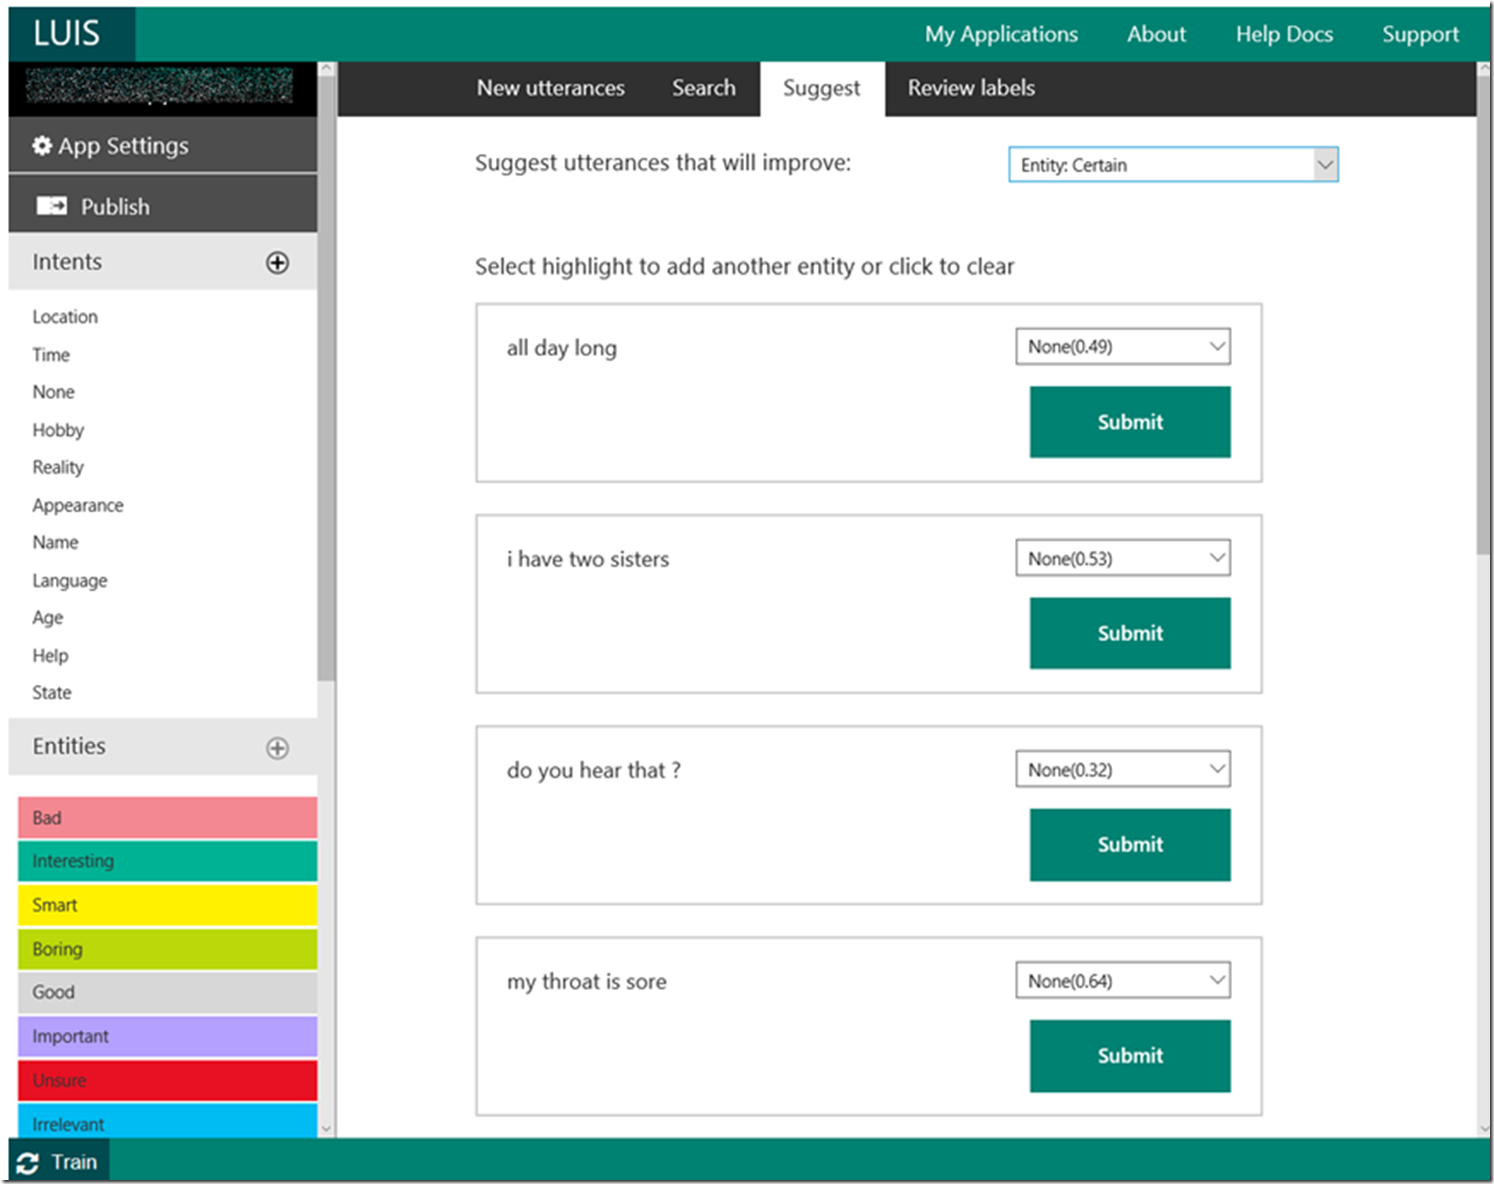Click the Train refresh icon
The image size is (1494, 1184).
click(28, 1163)
